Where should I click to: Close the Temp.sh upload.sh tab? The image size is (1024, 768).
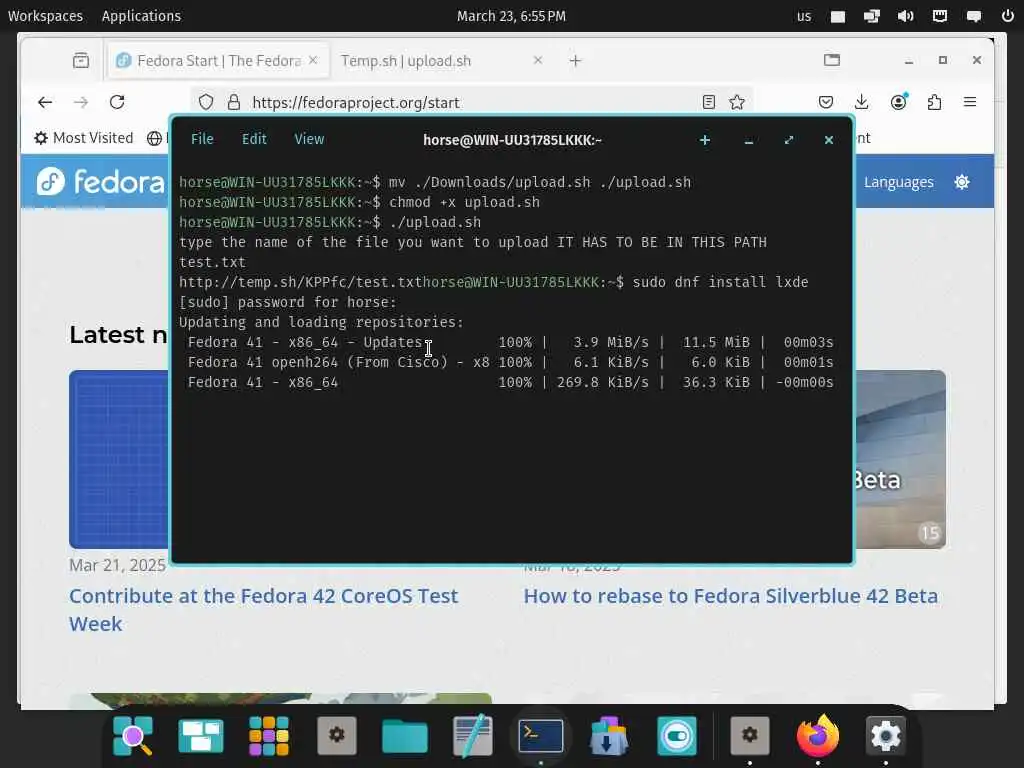pyautogui.click(x=537, y=60)
